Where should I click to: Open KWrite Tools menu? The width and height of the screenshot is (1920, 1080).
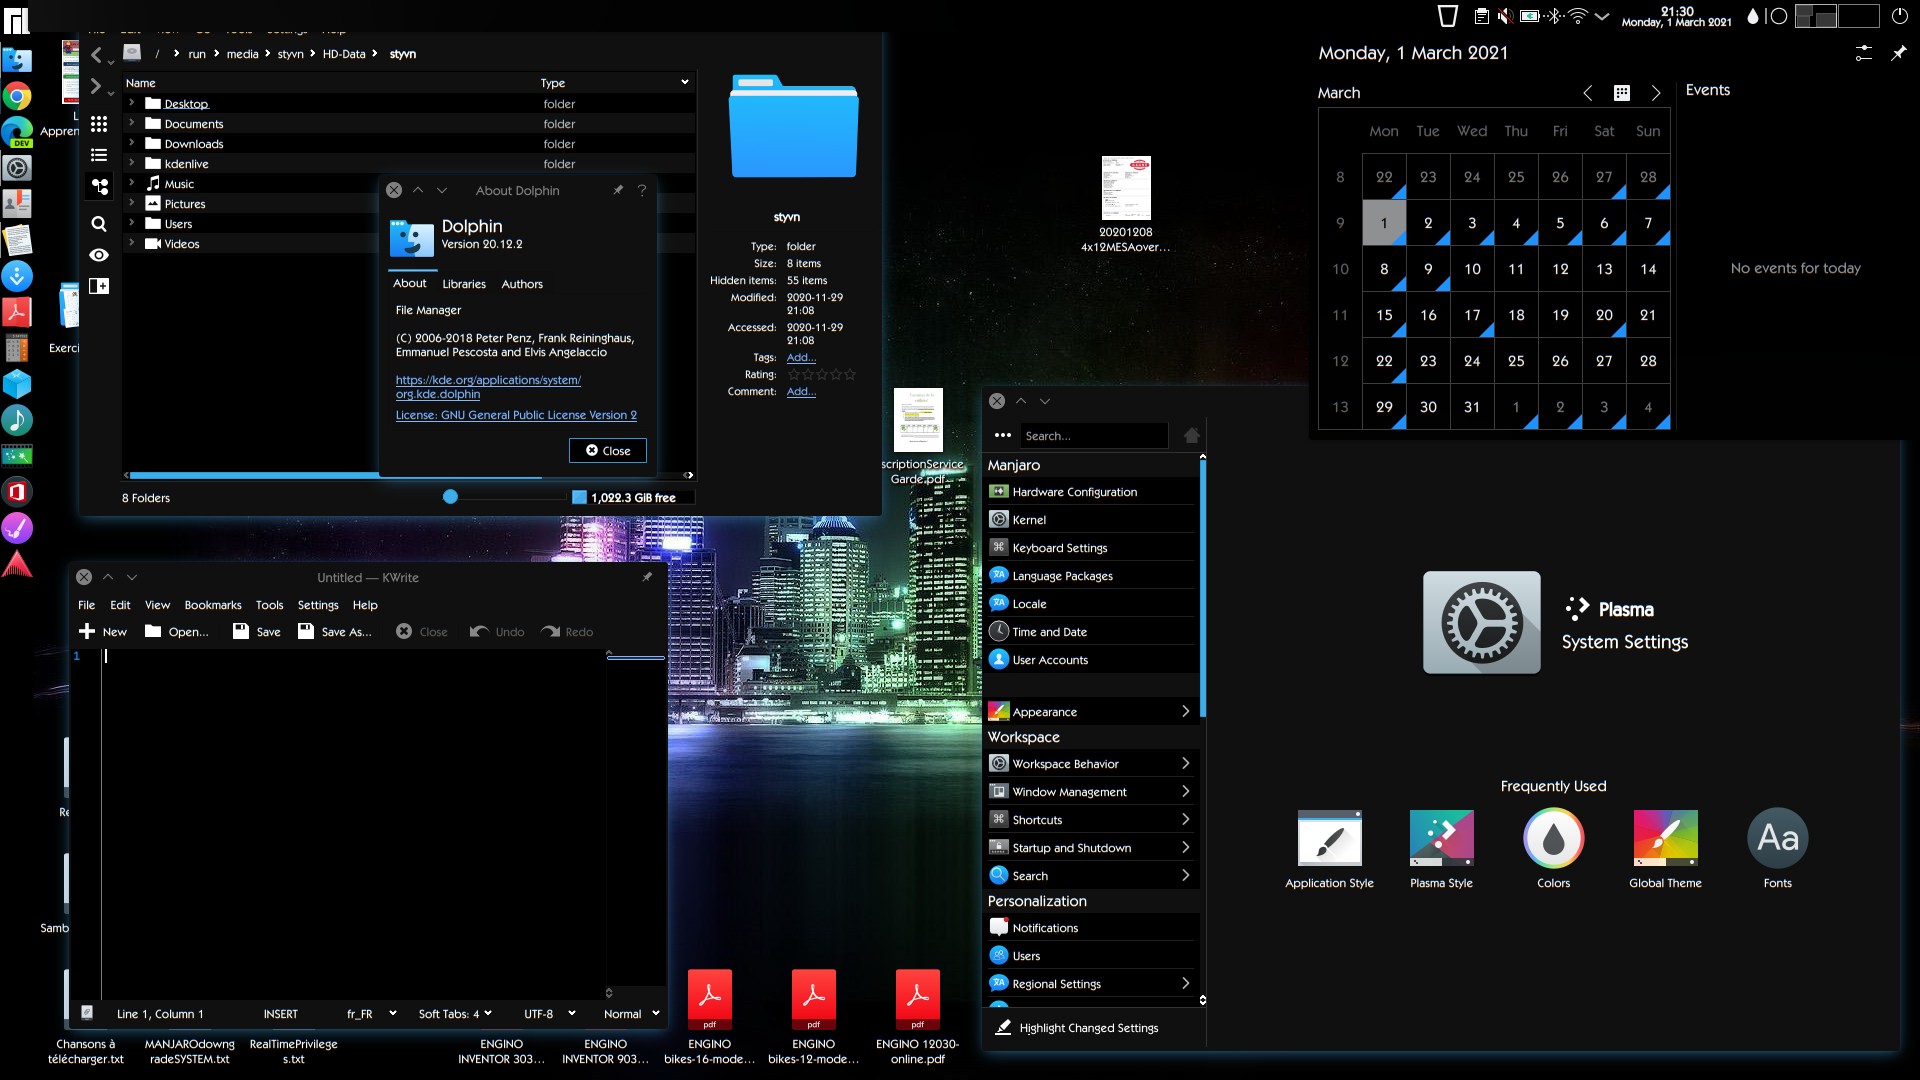coord(269,605)
